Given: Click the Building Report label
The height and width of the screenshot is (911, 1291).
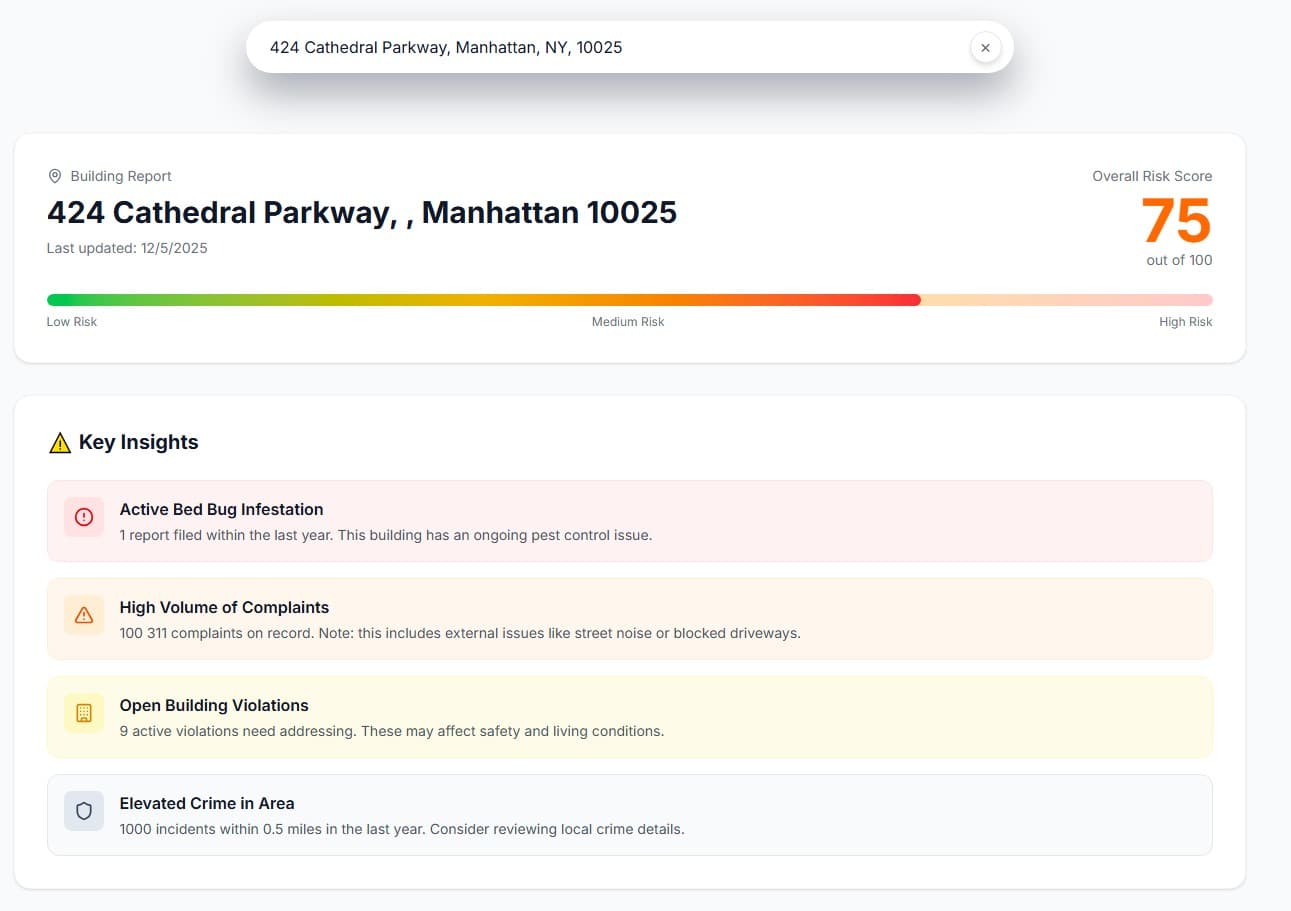Looking at the screenshot, I should 120,175.
